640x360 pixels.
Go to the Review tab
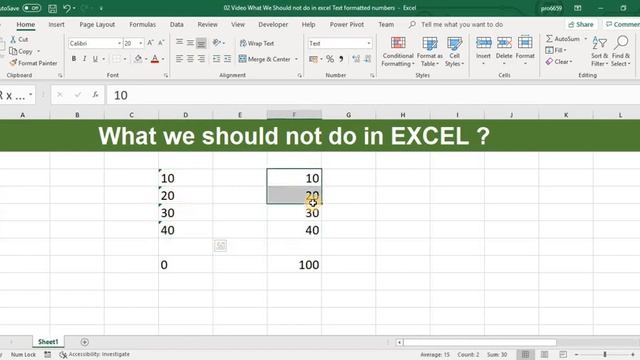point(207,24)
